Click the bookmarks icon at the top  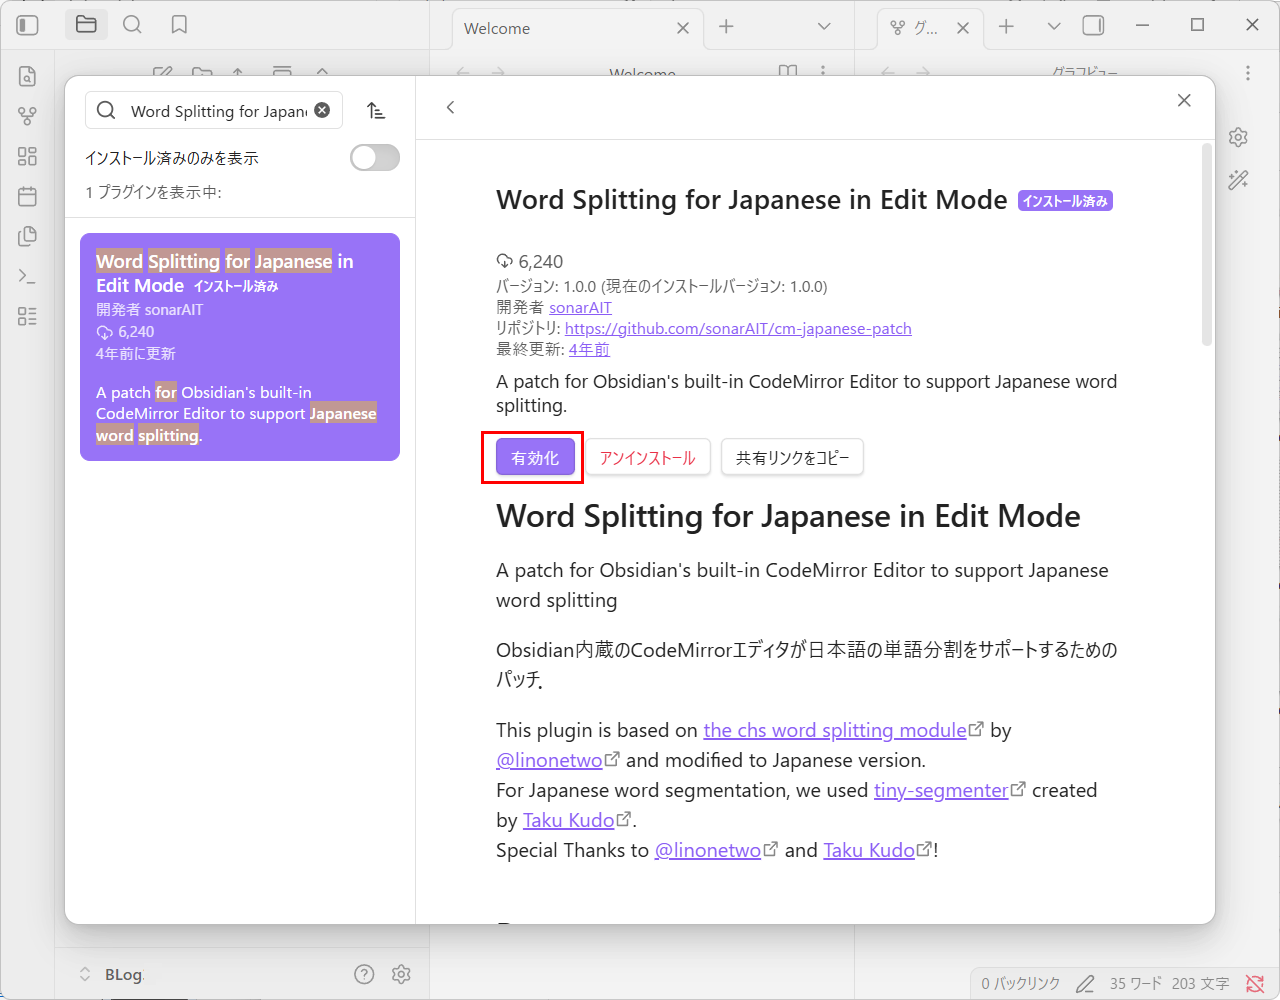click(x=179, y=25)
